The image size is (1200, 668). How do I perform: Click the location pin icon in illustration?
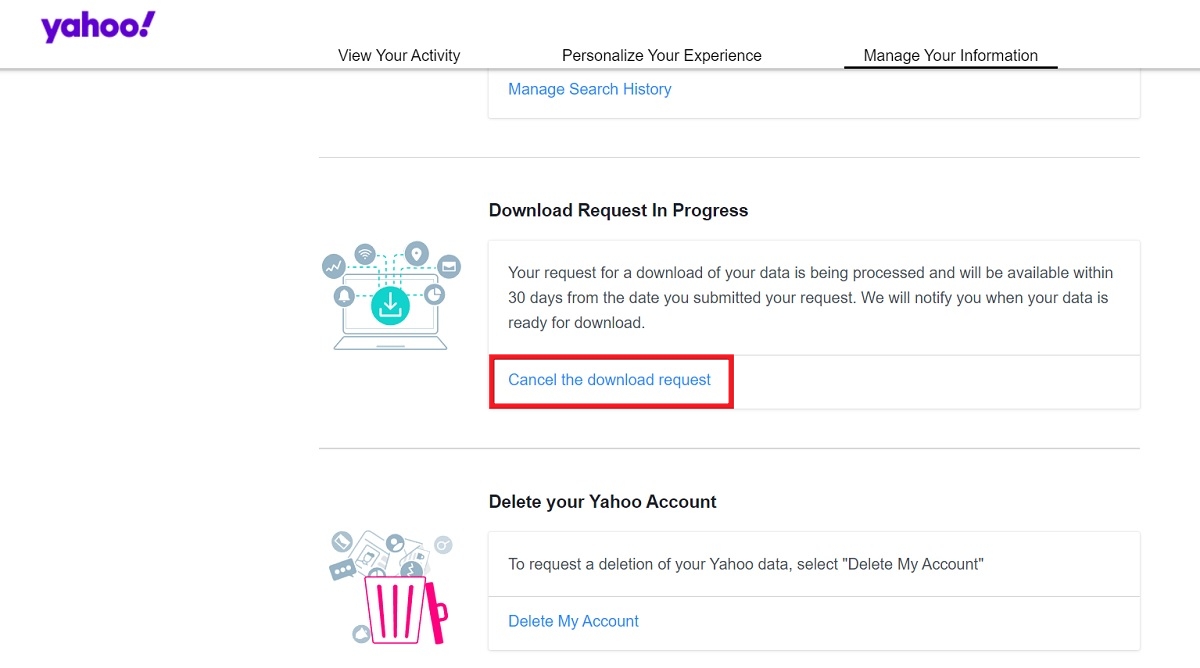[416, 253]
